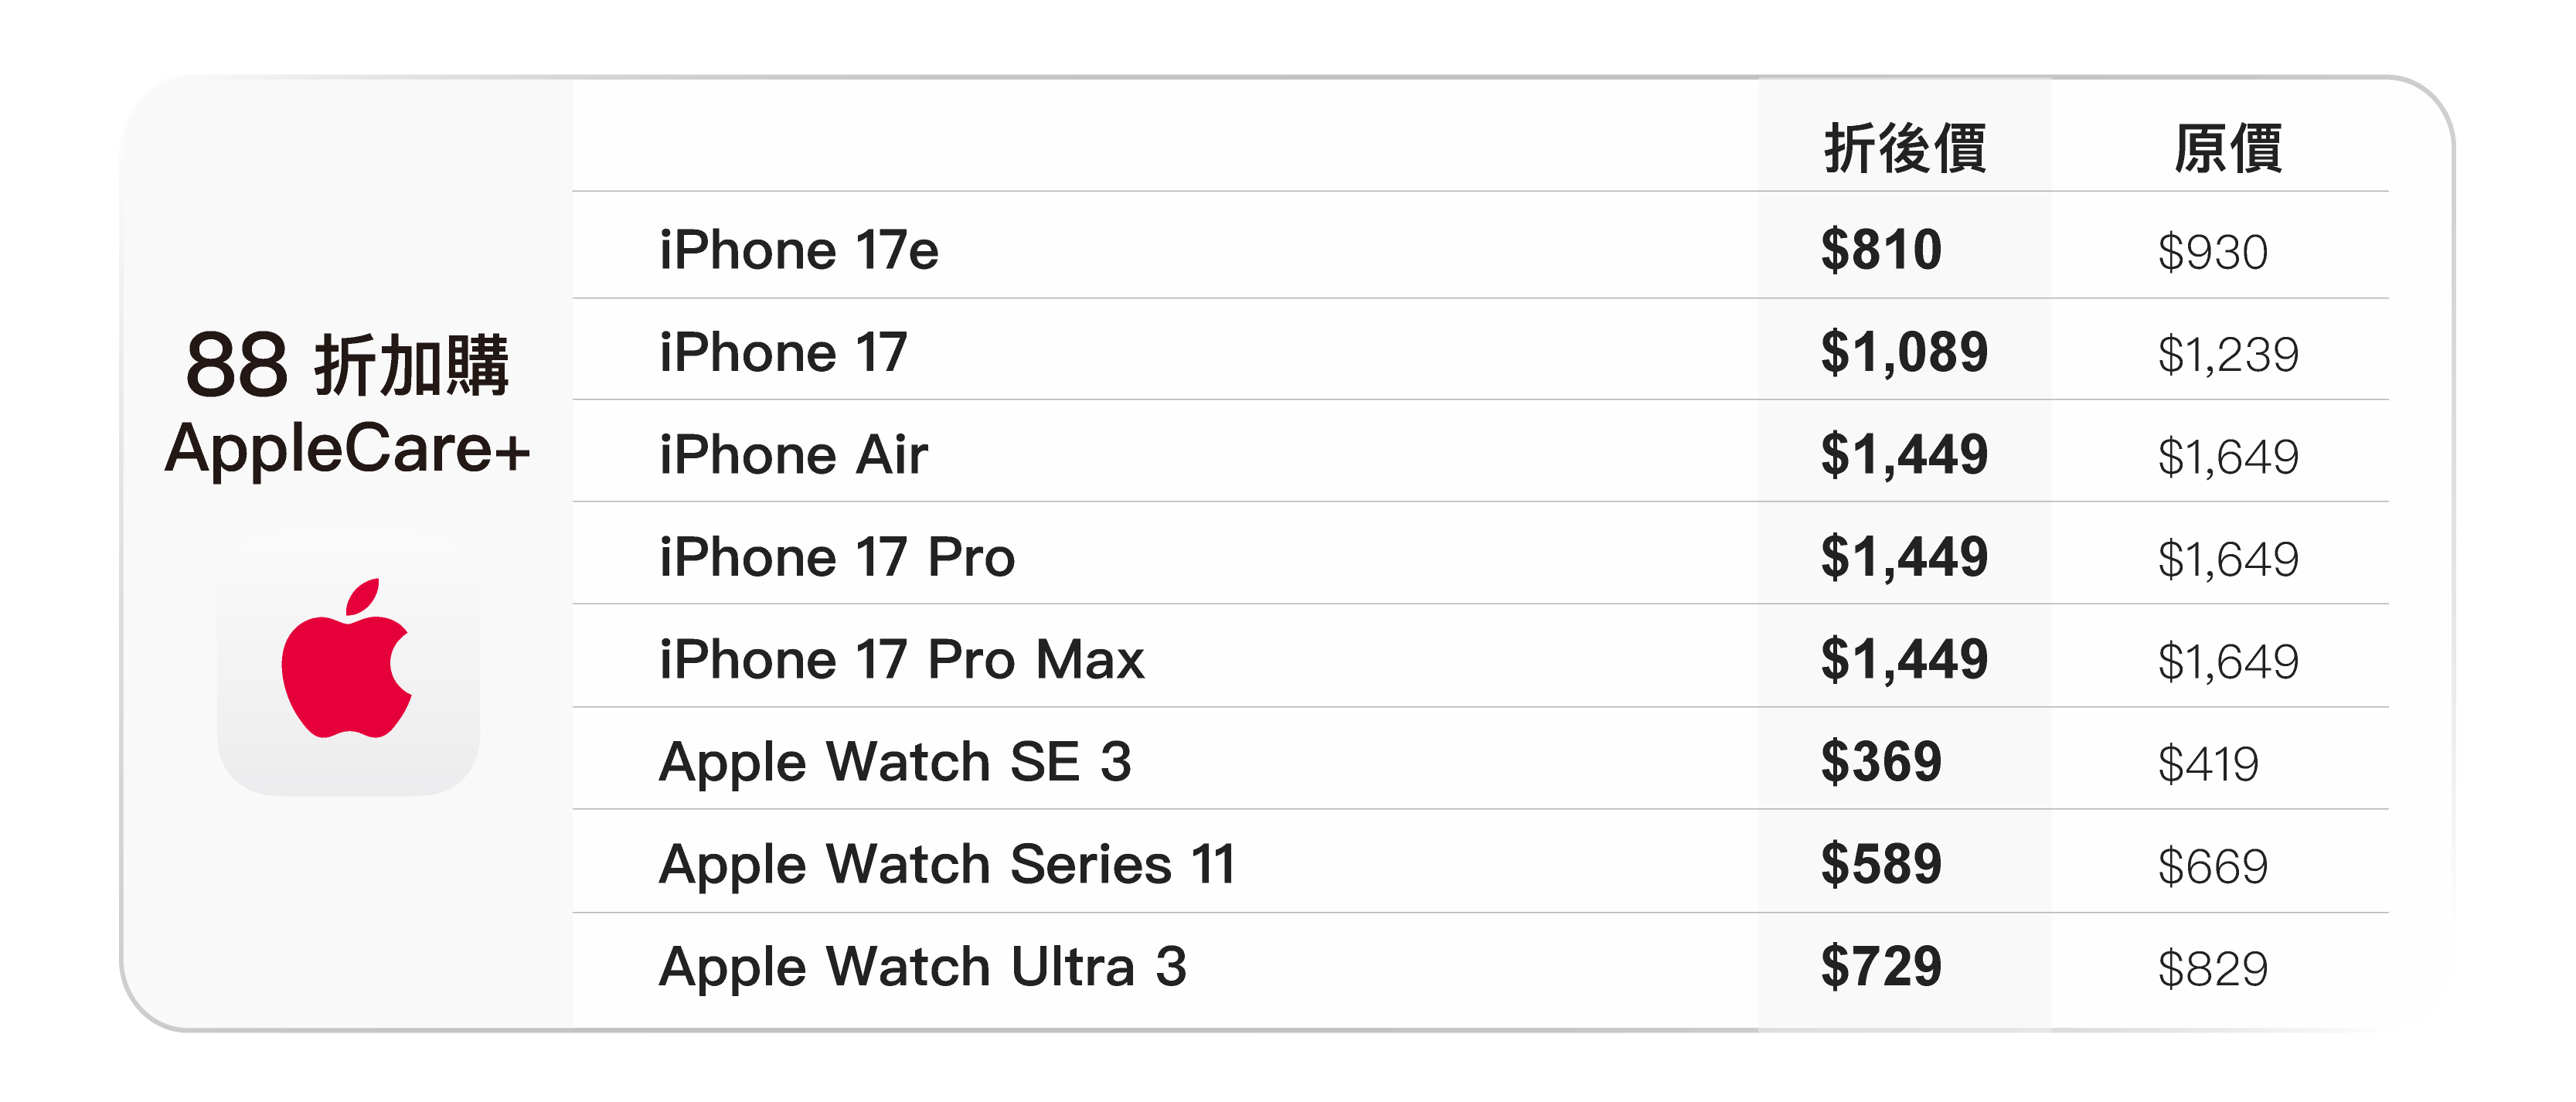Click the $729 discounted price
This screenshot has width=2576, height=1102.
[x=1880, y=967]
